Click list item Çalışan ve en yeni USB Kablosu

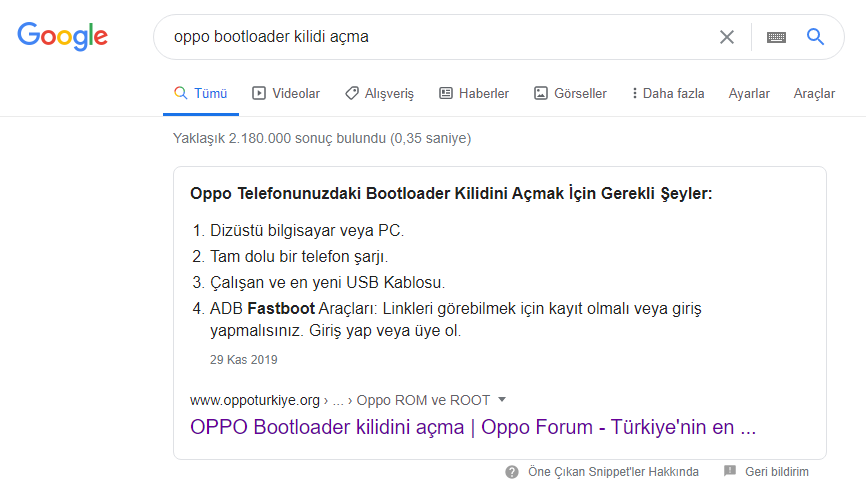(x=328, y=282)
